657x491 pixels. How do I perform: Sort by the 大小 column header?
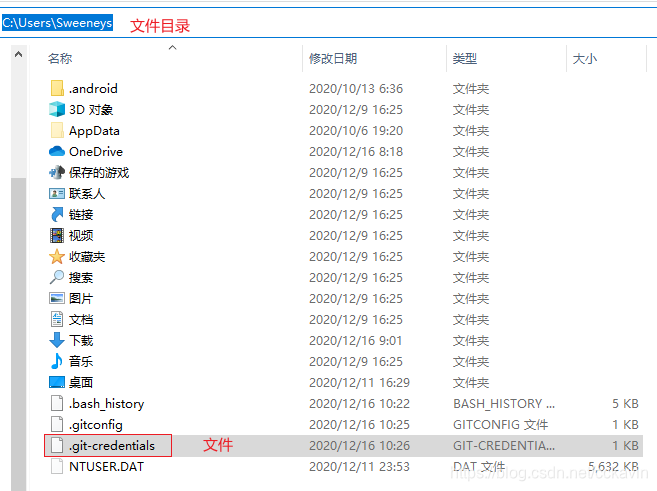tap(585, 58)
